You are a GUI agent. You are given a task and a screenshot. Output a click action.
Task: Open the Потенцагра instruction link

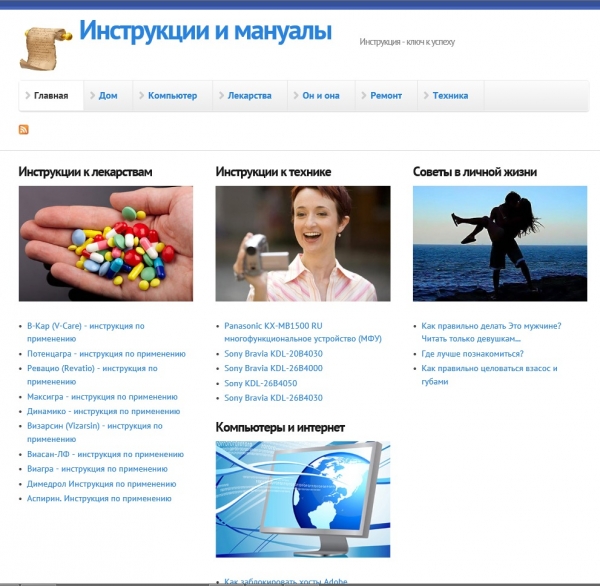tap(106, 353)
